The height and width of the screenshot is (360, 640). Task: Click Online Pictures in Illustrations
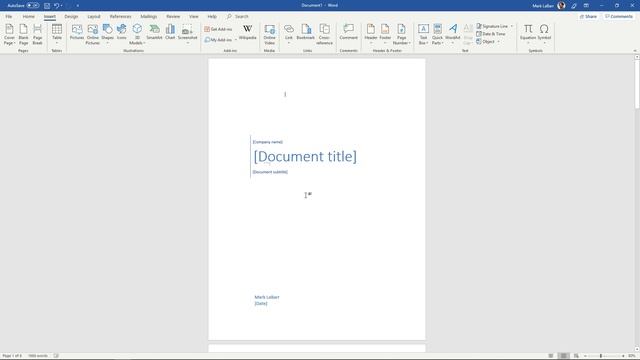(x=93, y=34)
